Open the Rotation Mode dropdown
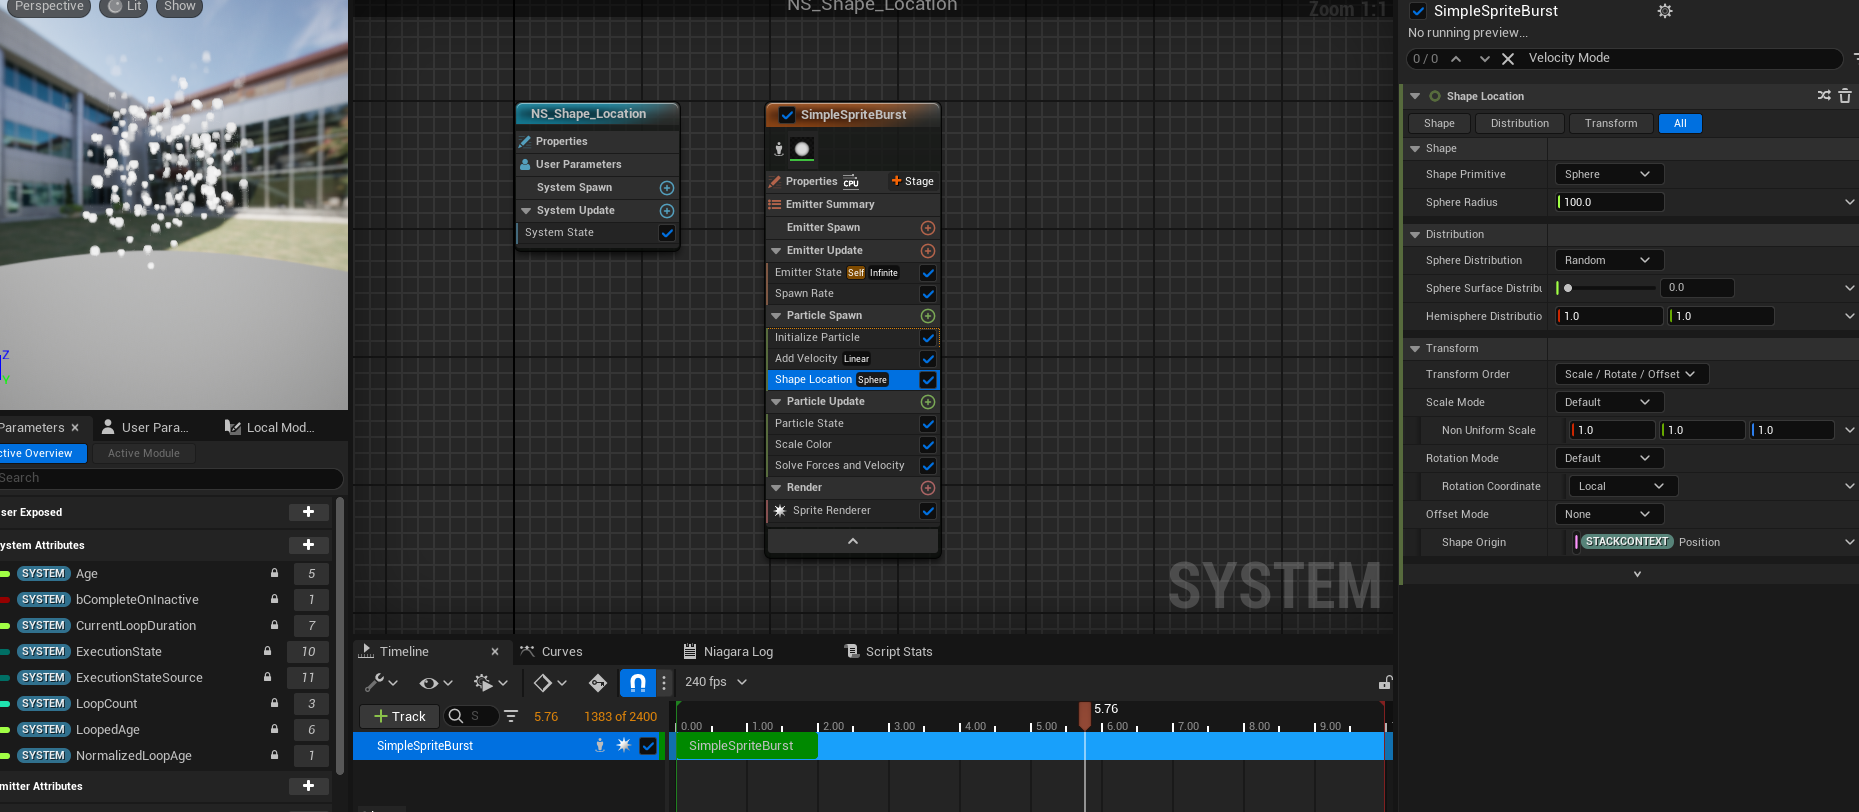The image size is (1859, 812). (1609, 458)
